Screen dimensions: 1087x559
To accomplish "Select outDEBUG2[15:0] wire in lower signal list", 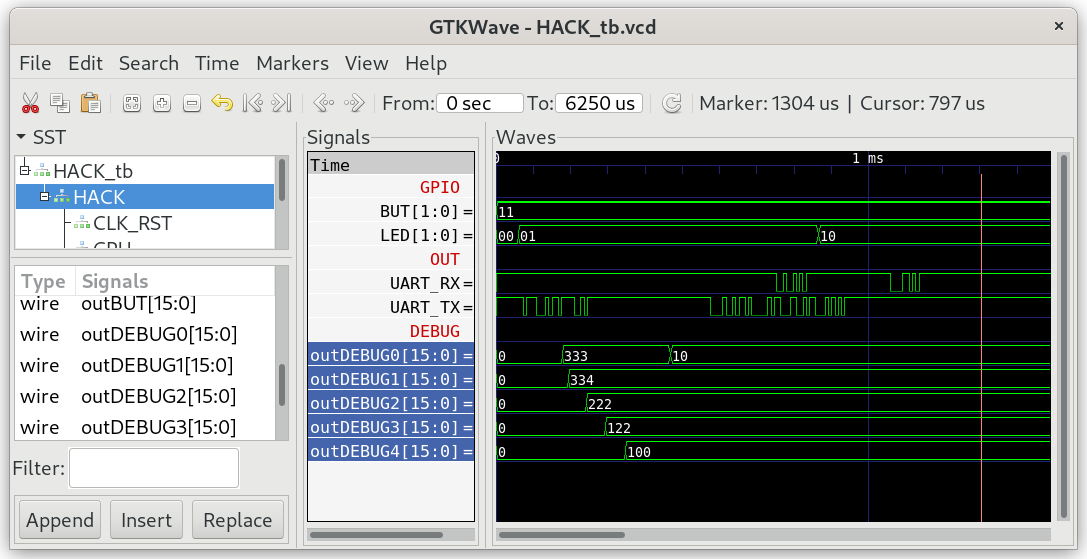I will click(x=159, y=396).
